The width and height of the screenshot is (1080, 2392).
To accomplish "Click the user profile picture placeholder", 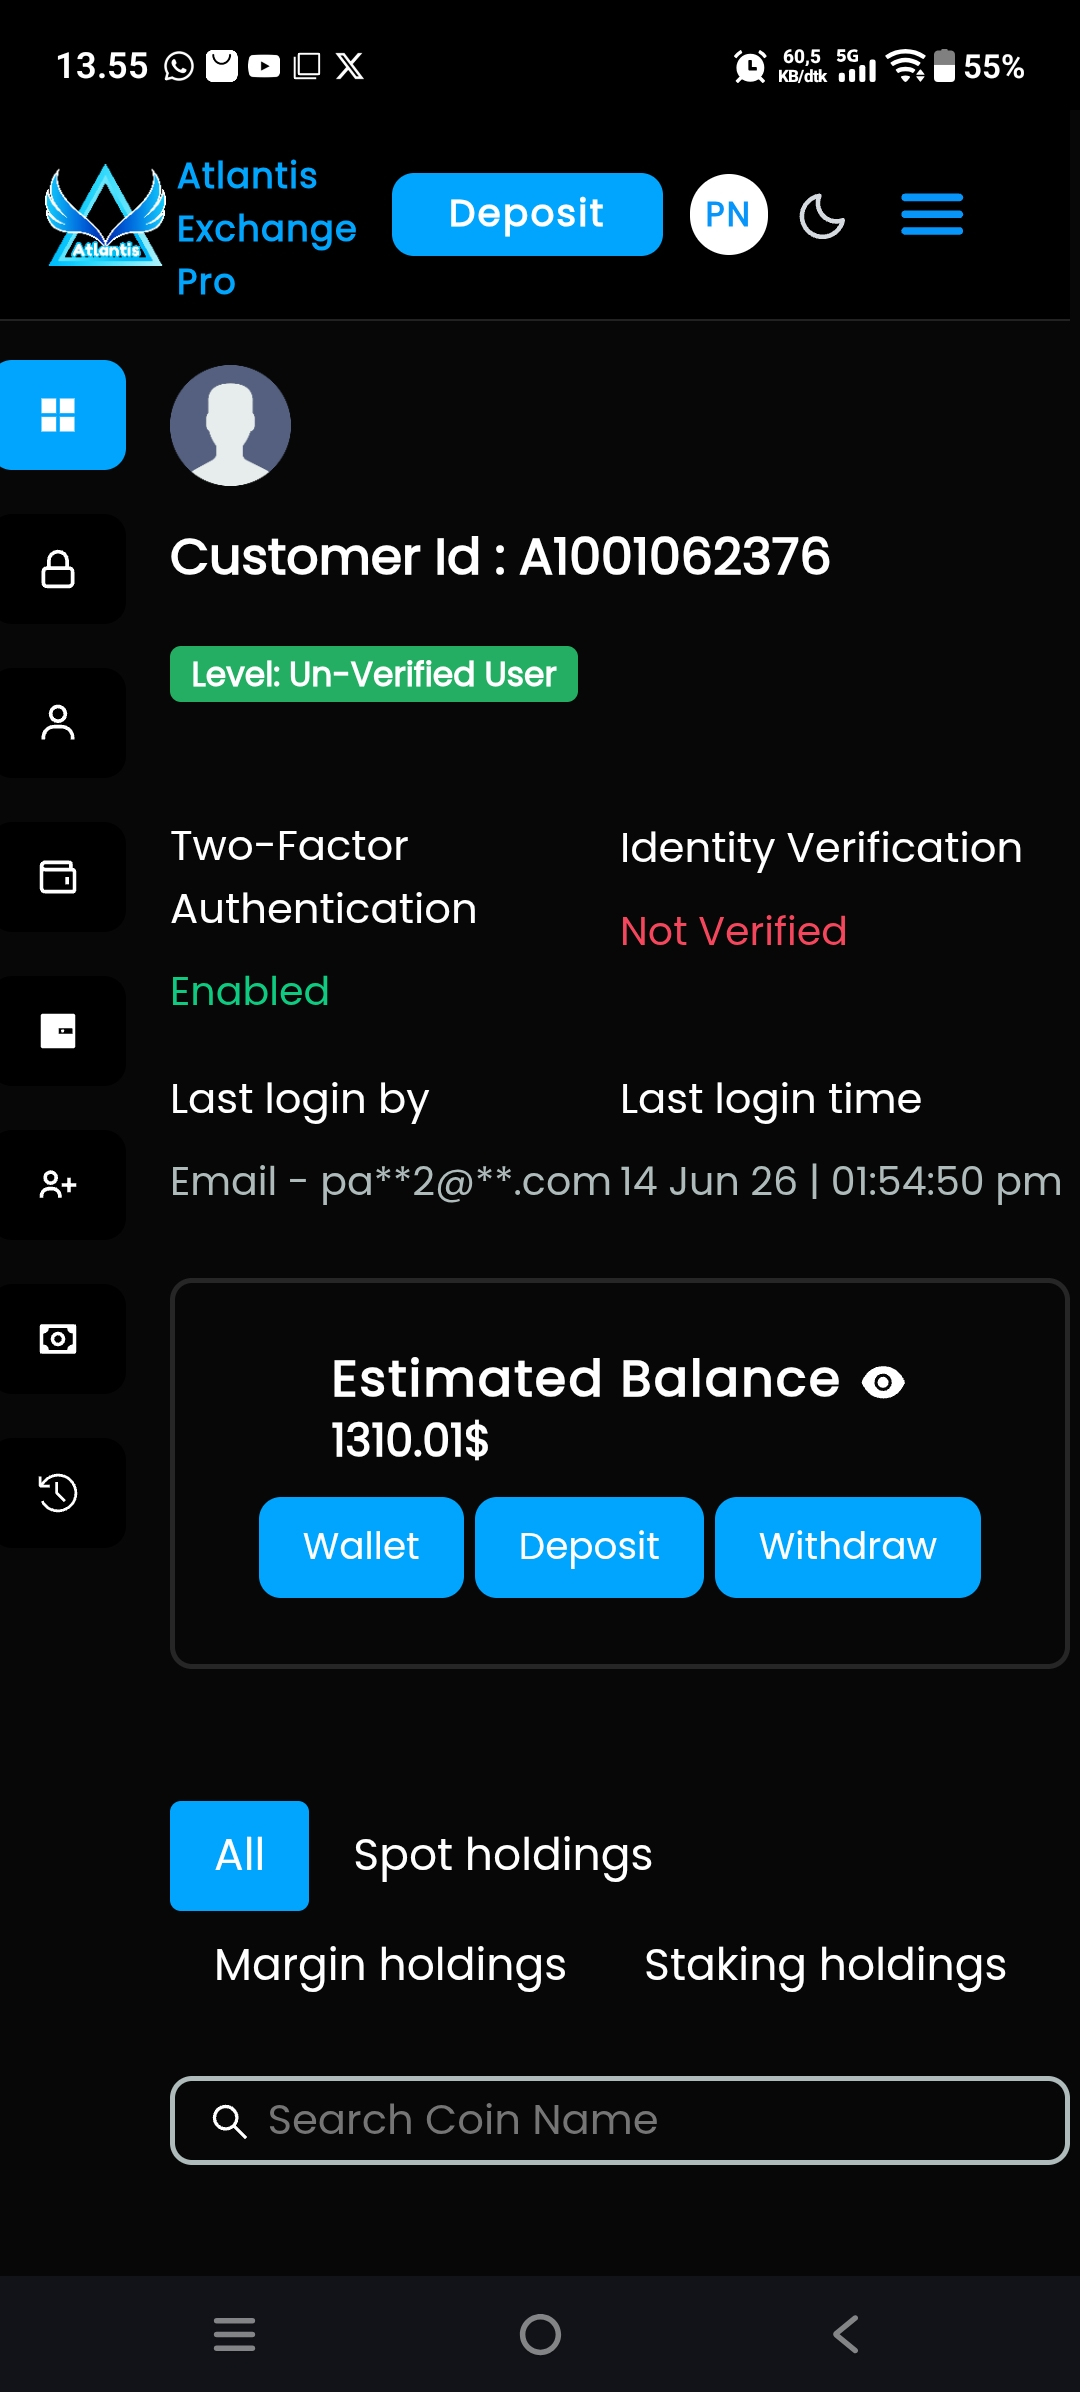I will click(230, 425).
